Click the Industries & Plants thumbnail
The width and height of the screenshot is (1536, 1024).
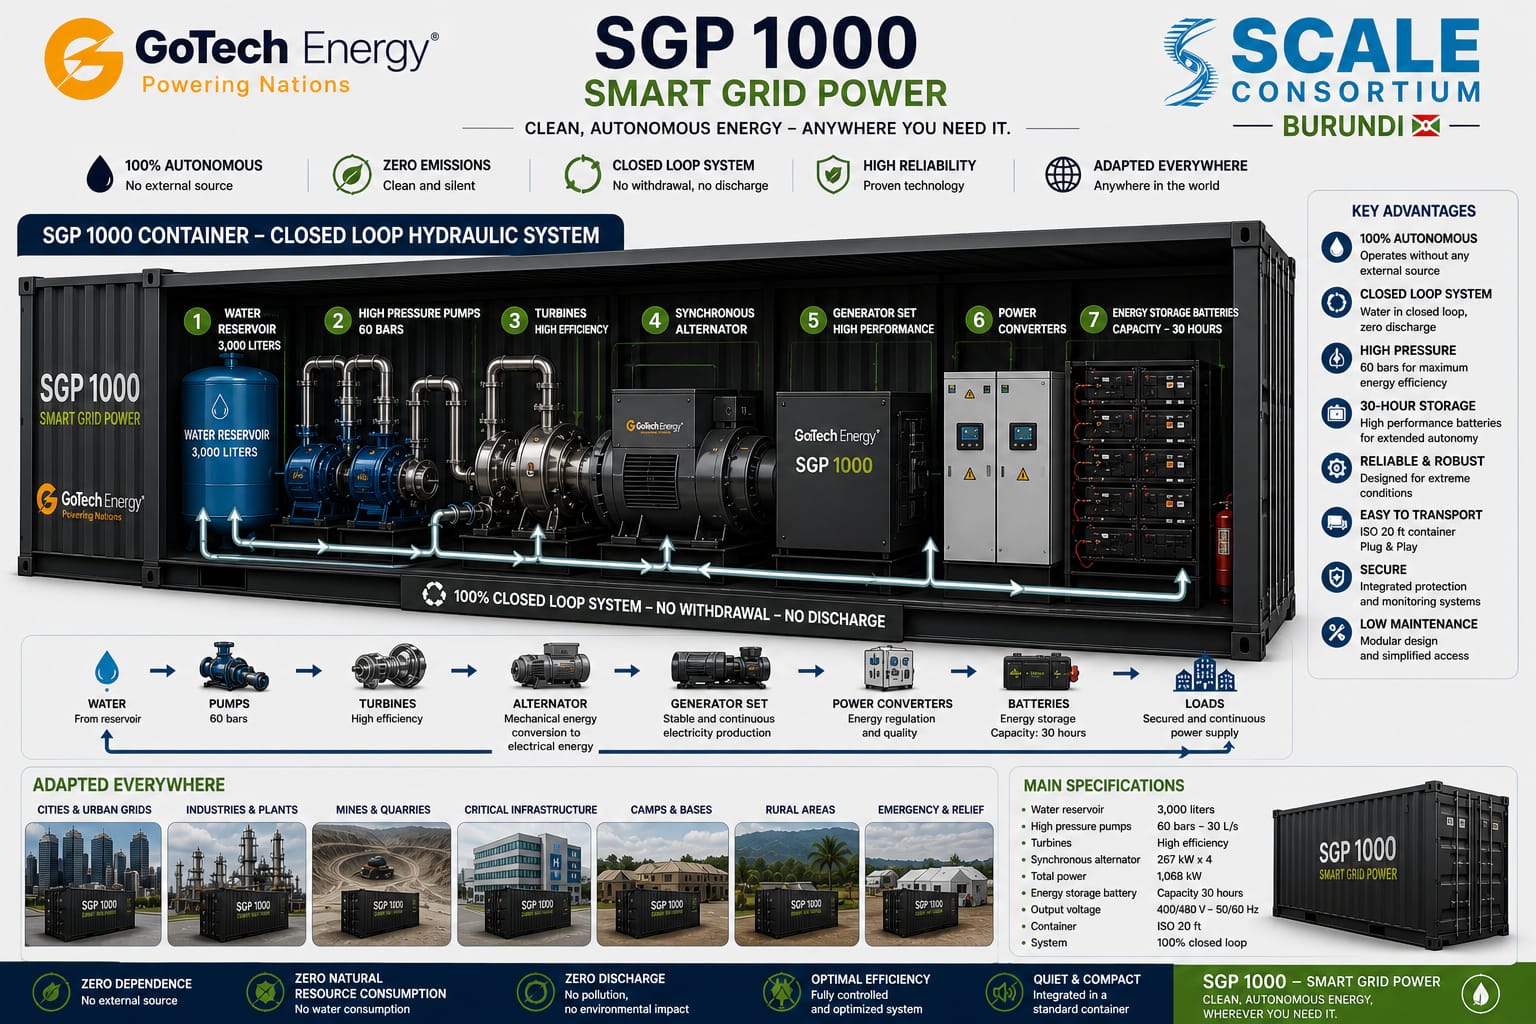coord(237,884)
